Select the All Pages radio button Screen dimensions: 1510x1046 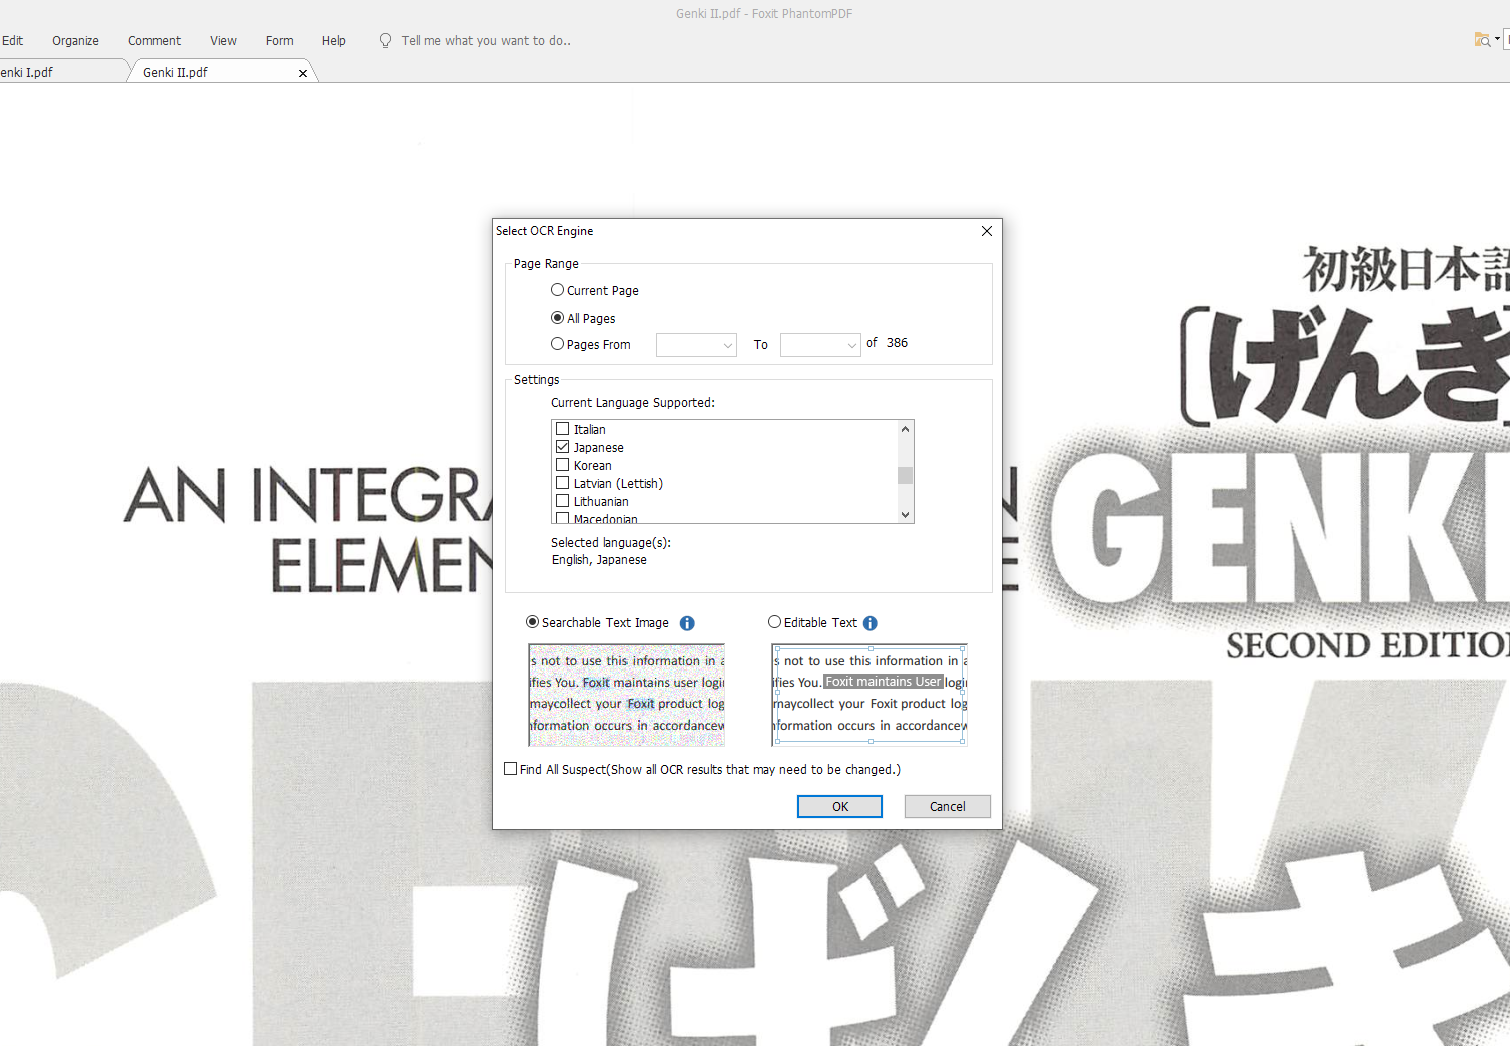557,318
